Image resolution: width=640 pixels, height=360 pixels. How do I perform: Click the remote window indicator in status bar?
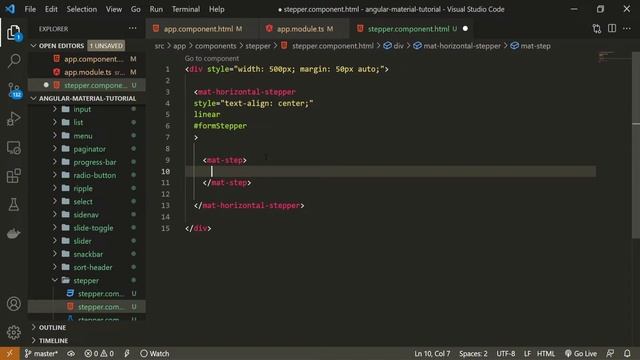9,353
